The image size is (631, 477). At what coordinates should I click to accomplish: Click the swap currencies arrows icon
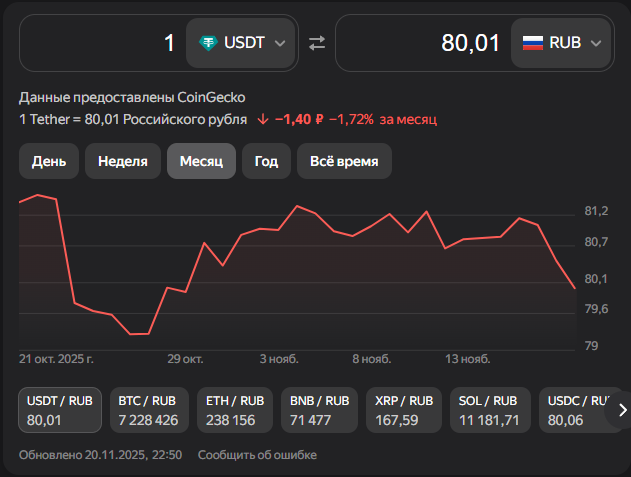317,43
